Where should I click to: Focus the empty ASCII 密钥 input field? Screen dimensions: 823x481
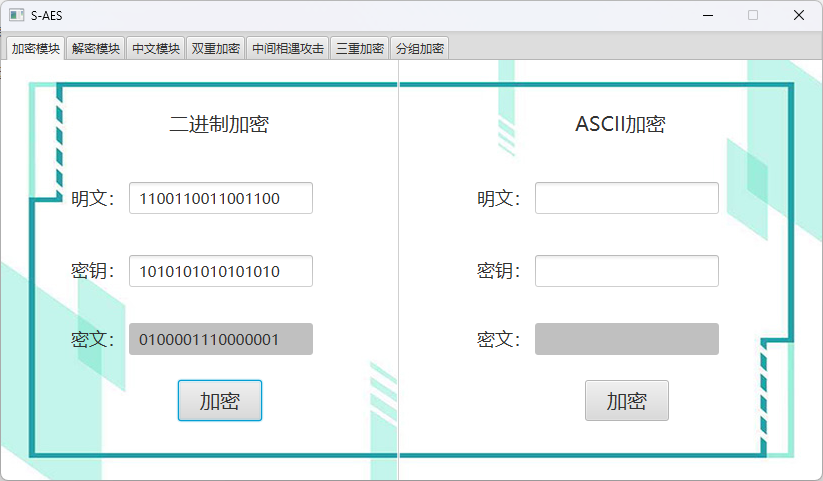coord(626,271)
